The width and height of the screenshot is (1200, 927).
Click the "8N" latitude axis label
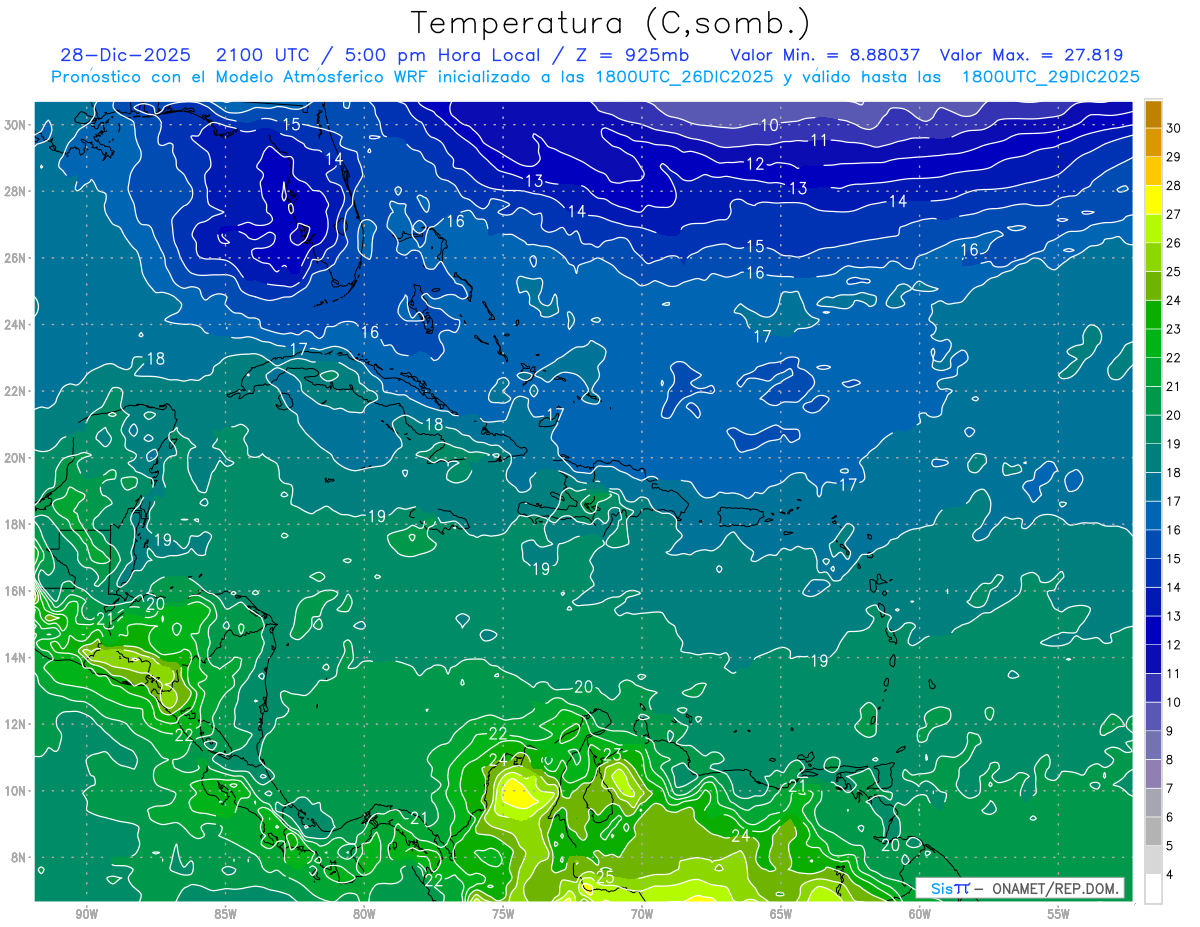pyautogui.click(x=20, y=857)
